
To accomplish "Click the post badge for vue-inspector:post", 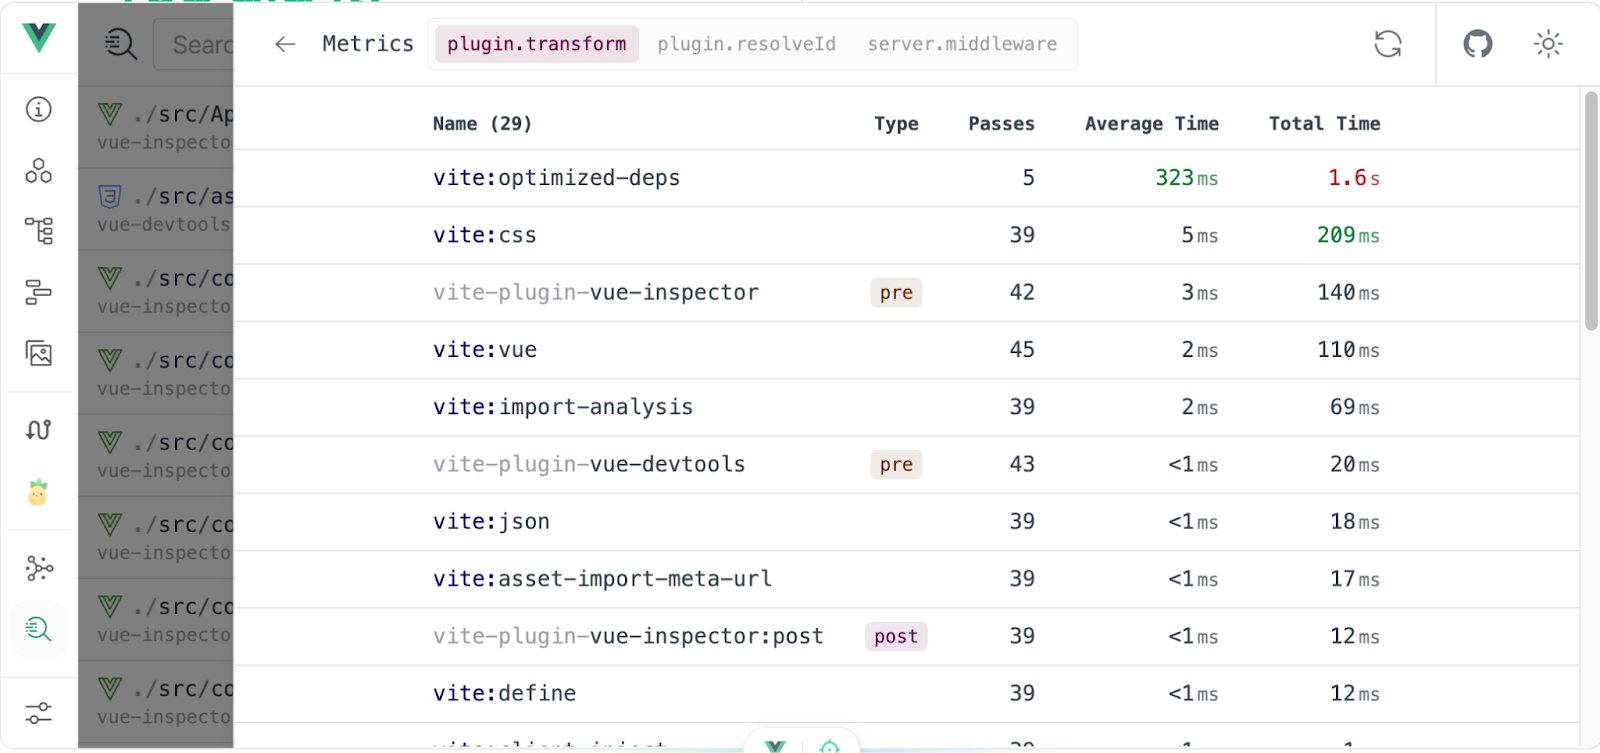I will point(896,637).
